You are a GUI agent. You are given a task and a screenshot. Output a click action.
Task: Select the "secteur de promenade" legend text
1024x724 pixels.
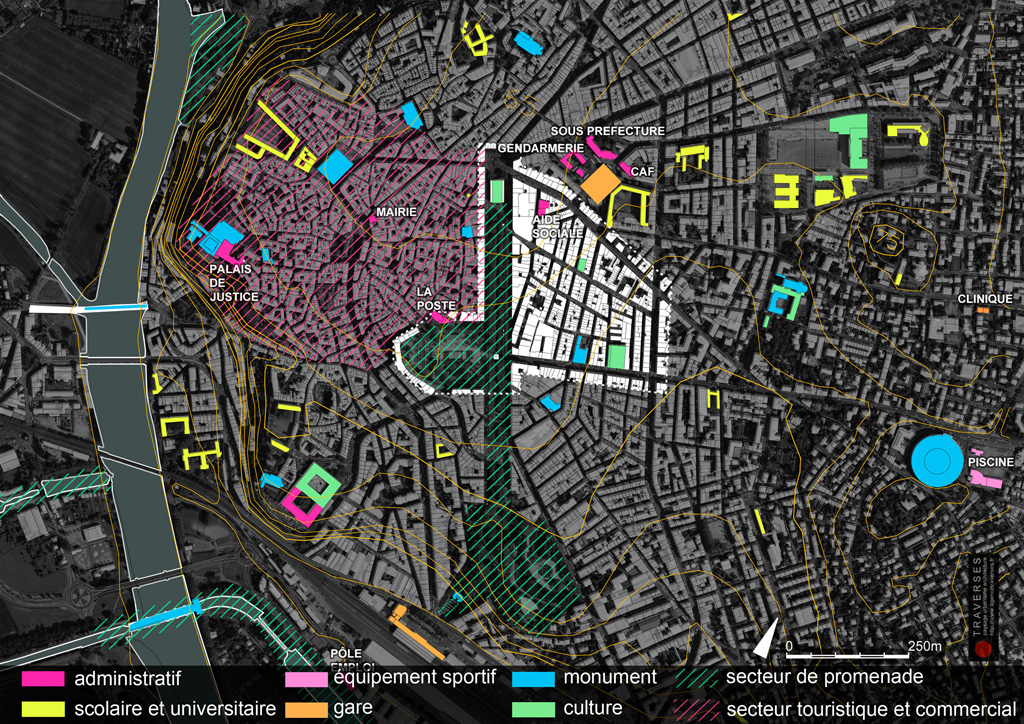click(825, 677)
